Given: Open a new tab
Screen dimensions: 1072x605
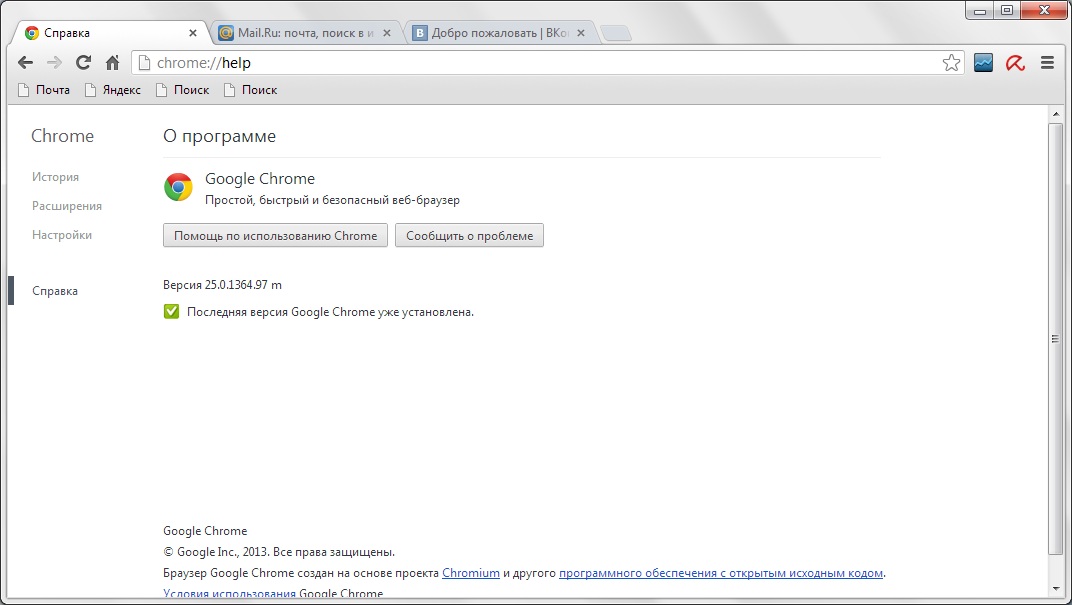Looking at the screenshot, I should point(616,33).
